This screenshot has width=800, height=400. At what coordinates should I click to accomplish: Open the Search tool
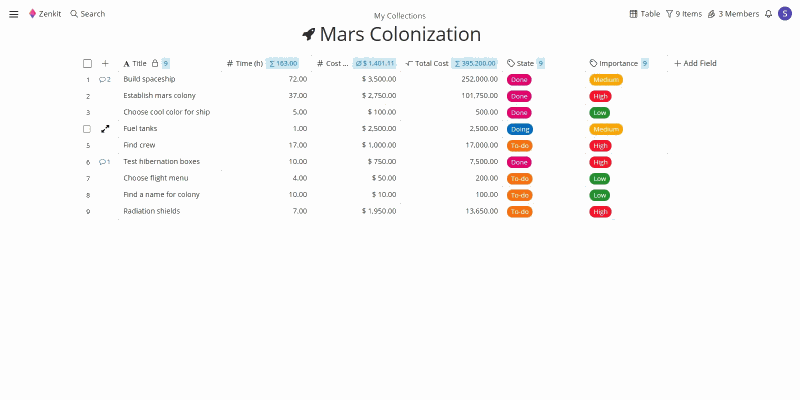[88, 14]
